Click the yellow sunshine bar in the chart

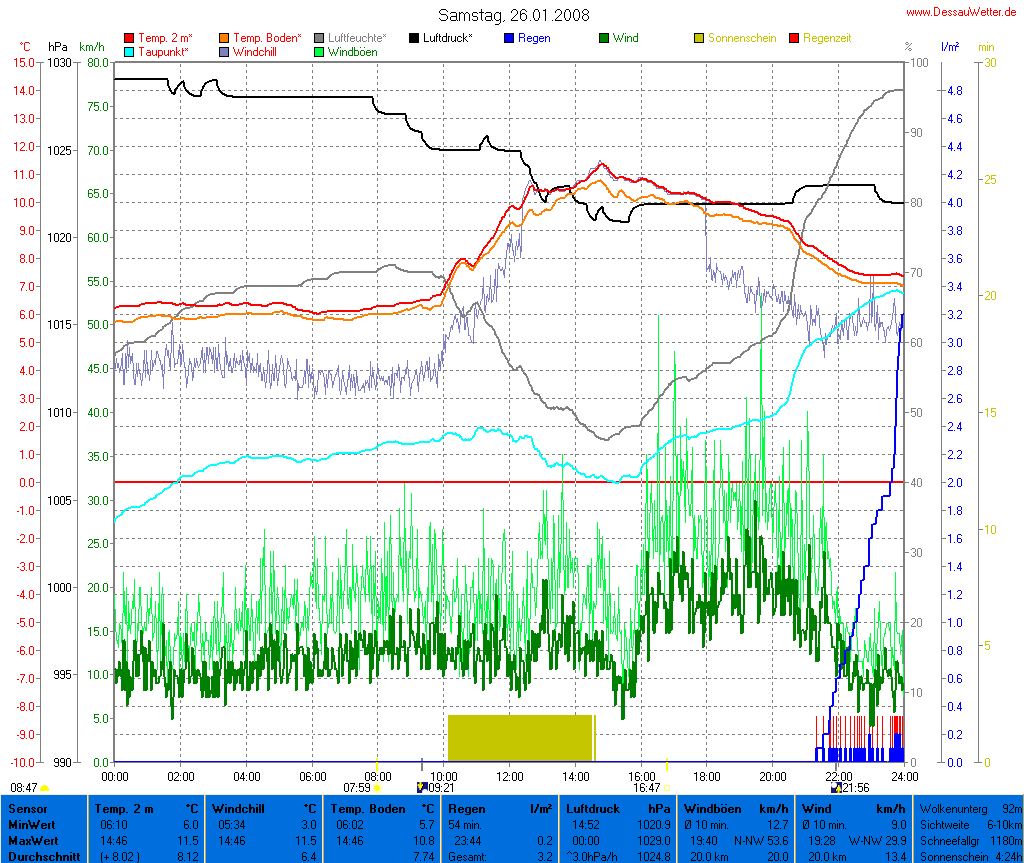[x=520, y=738]
